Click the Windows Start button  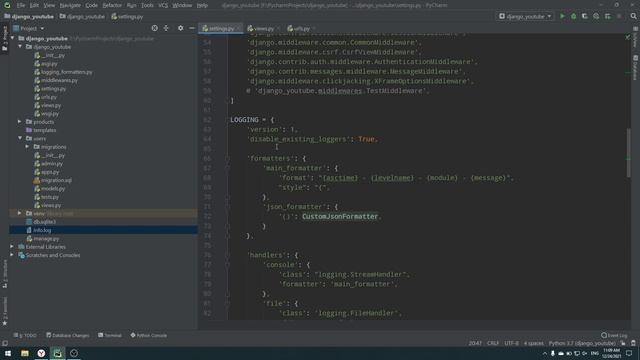(x=8, y=353)
